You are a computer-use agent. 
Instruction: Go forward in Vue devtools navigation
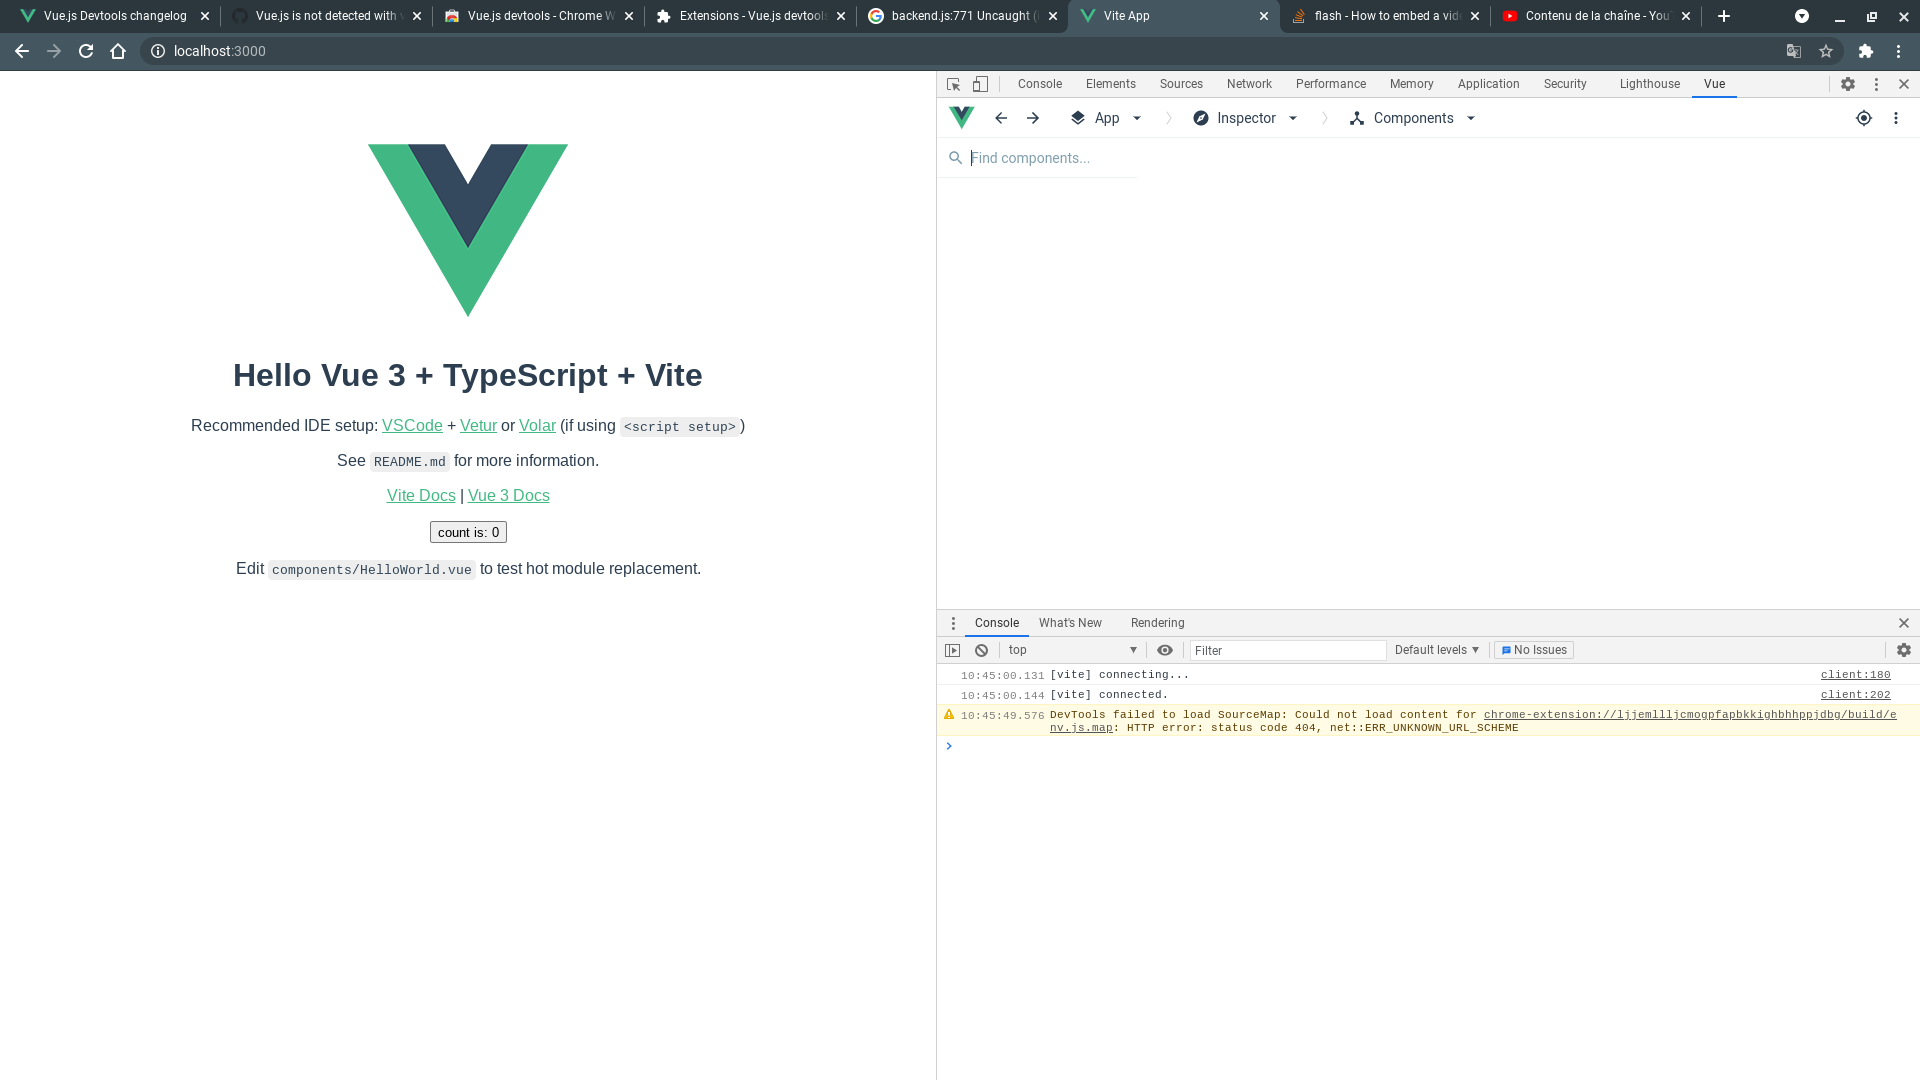click(x=1033, y=118)
